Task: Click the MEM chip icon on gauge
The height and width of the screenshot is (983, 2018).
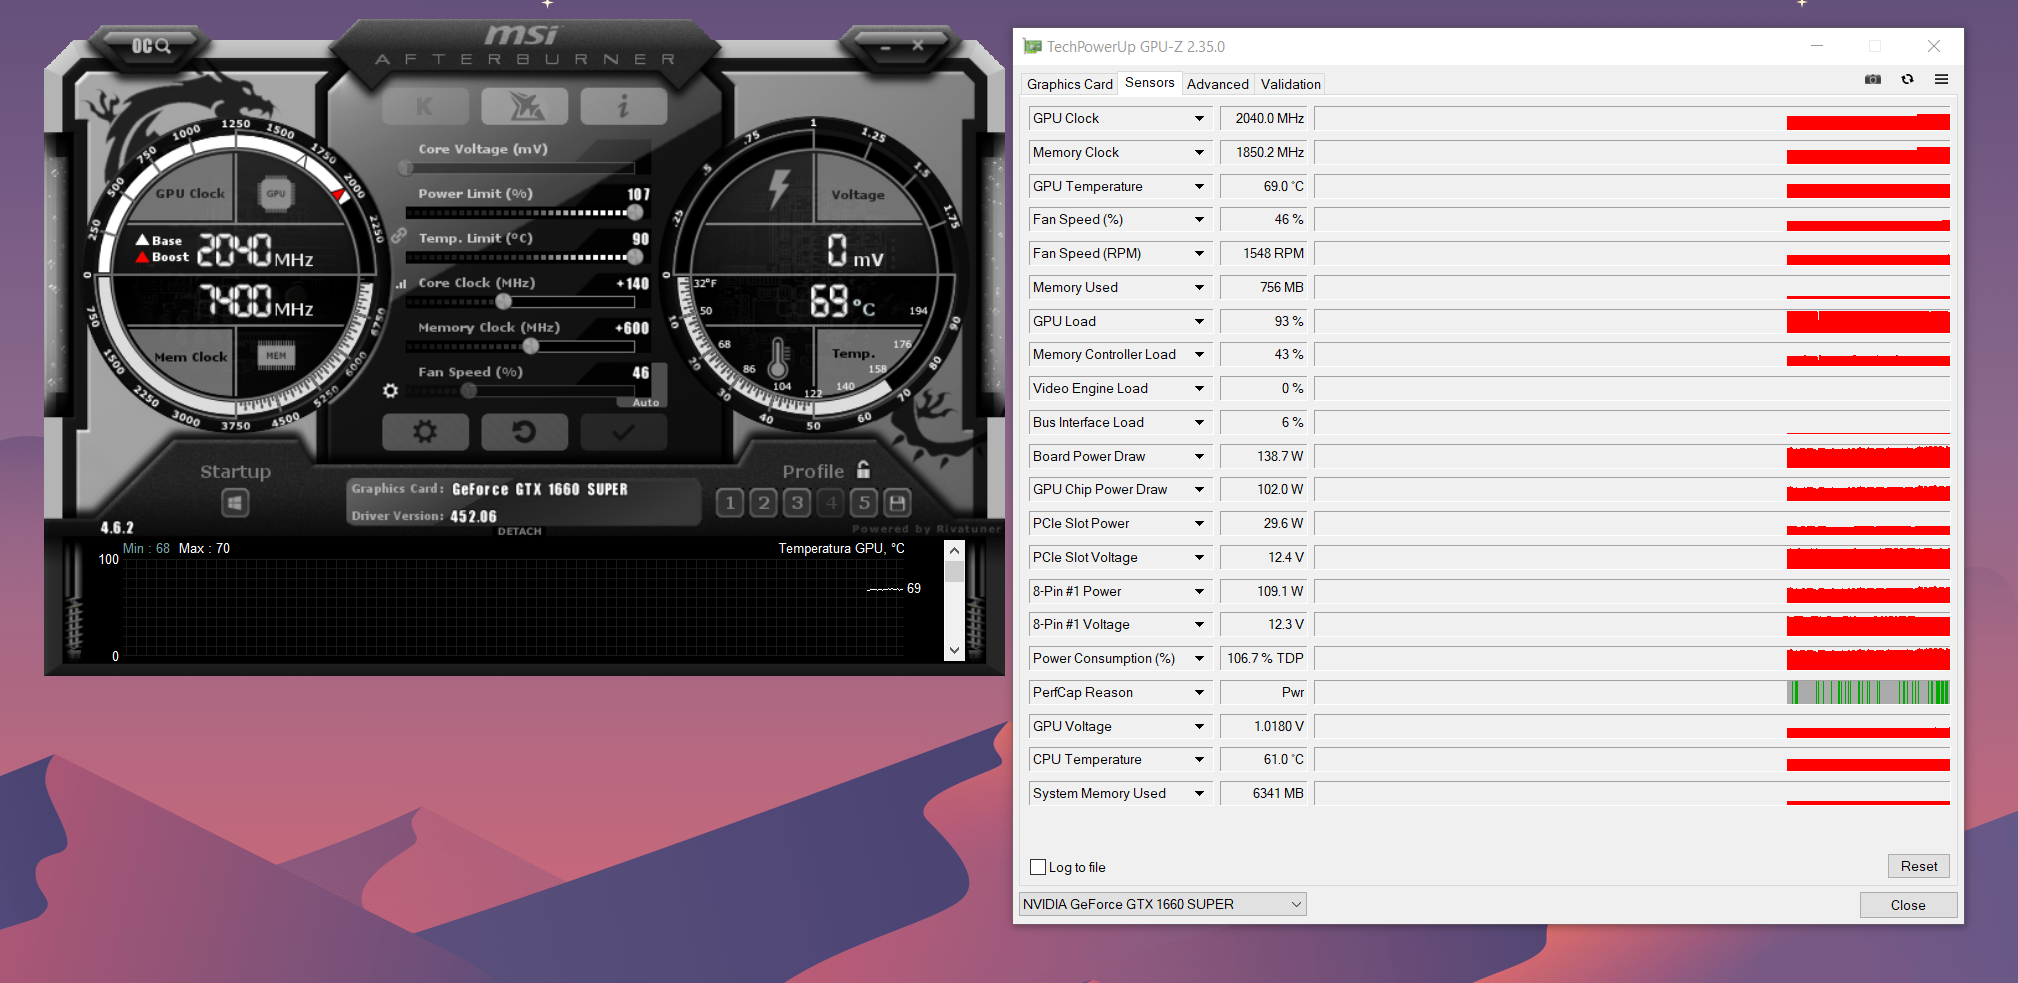Action: pos(276,355)
